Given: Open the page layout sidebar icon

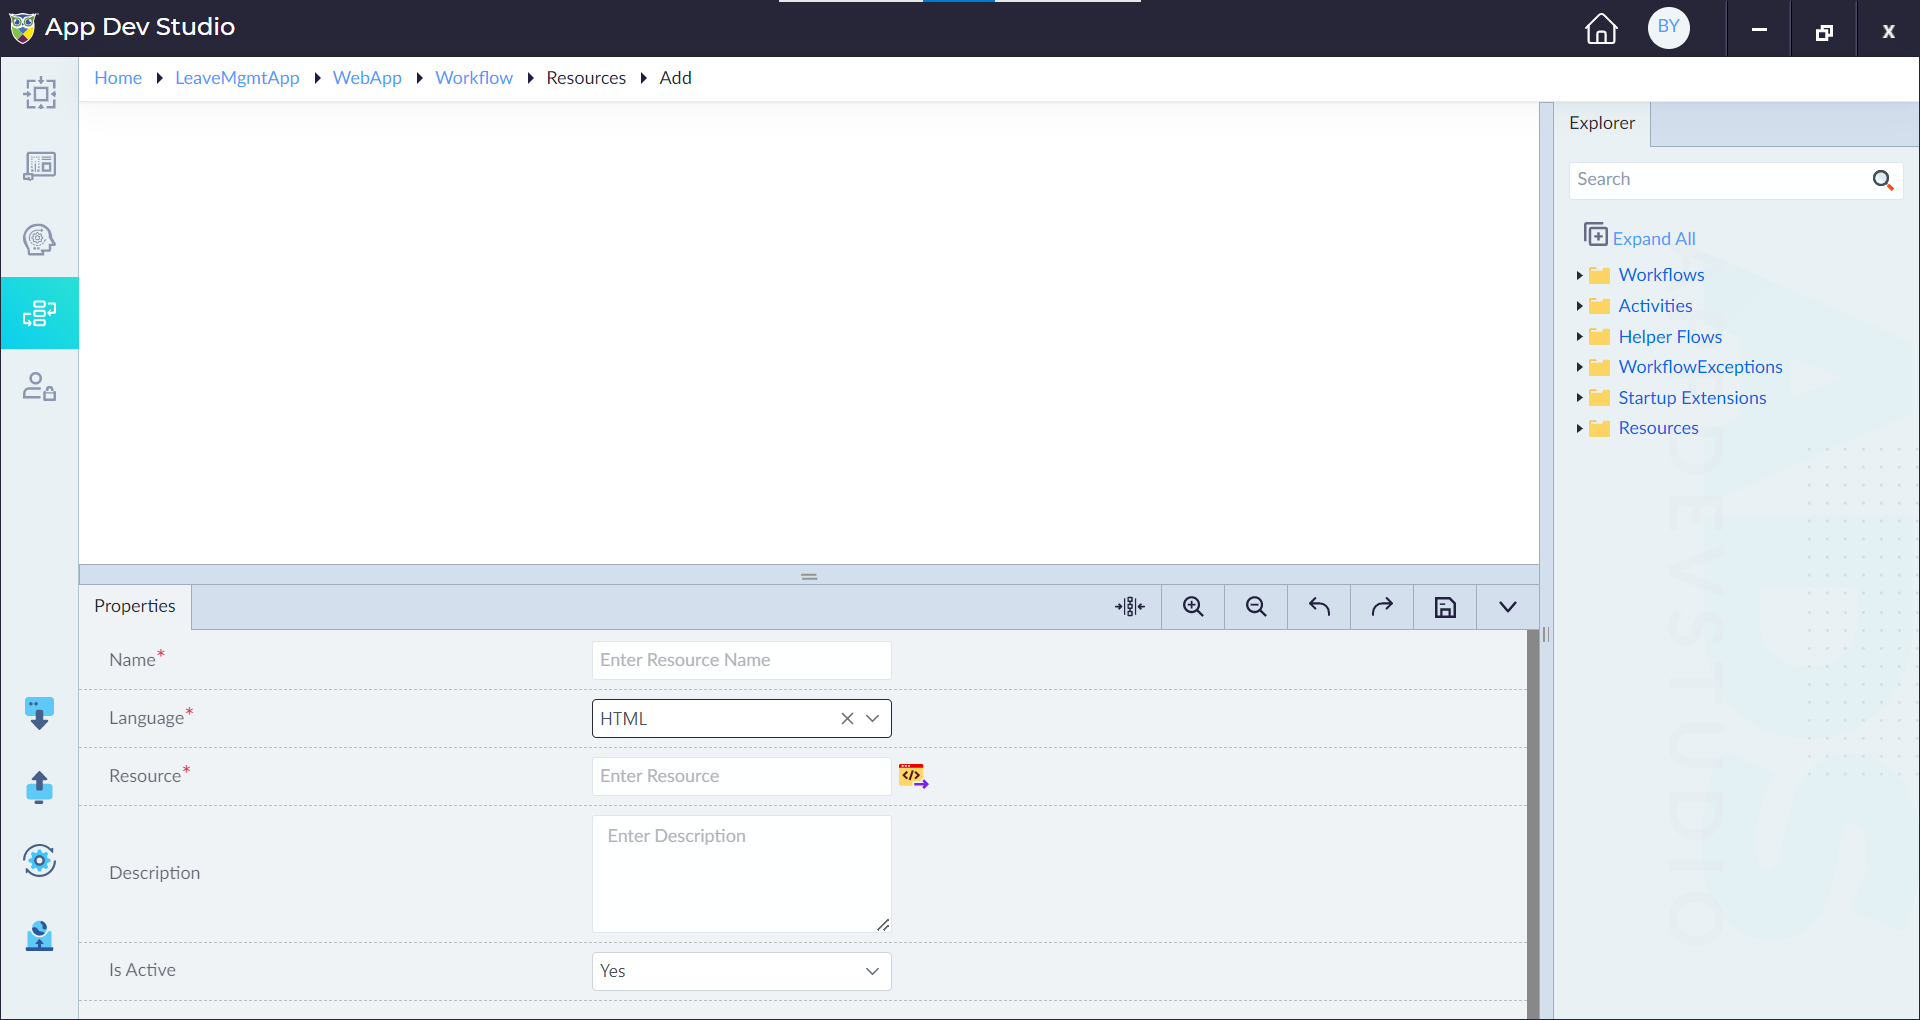Looking at the screenshot, I should point(40,166).
